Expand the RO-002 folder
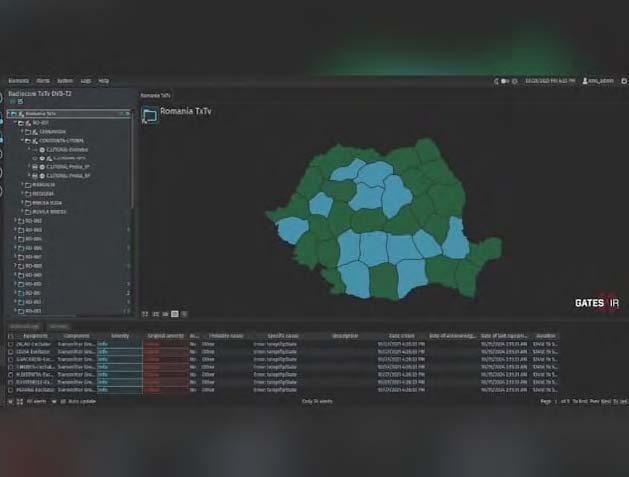629x477 pixels. pyautogui.click(x=16, y=221)
